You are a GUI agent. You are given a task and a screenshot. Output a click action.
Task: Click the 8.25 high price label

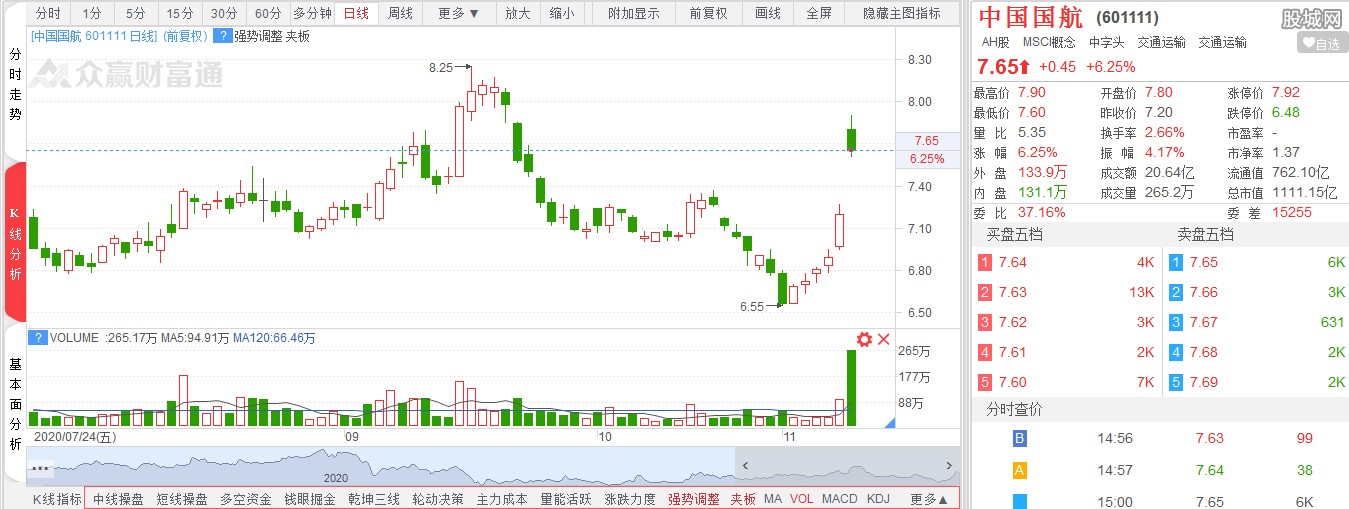click(441, 68)
